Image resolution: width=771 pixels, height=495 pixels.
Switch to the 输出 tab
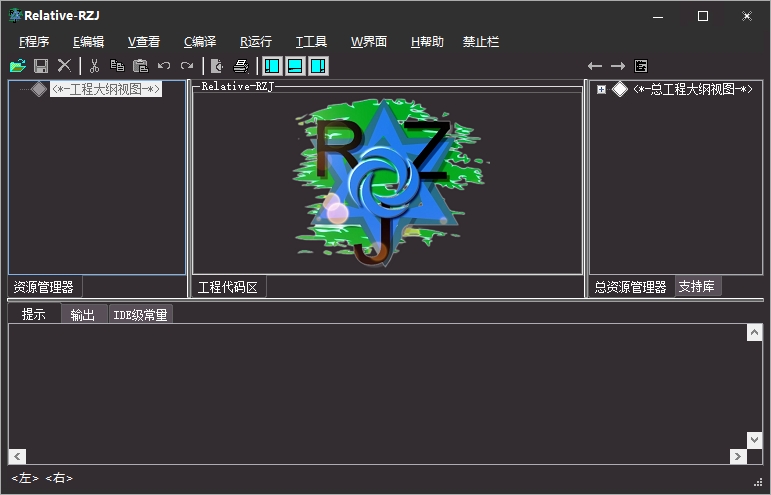(83, 315)
